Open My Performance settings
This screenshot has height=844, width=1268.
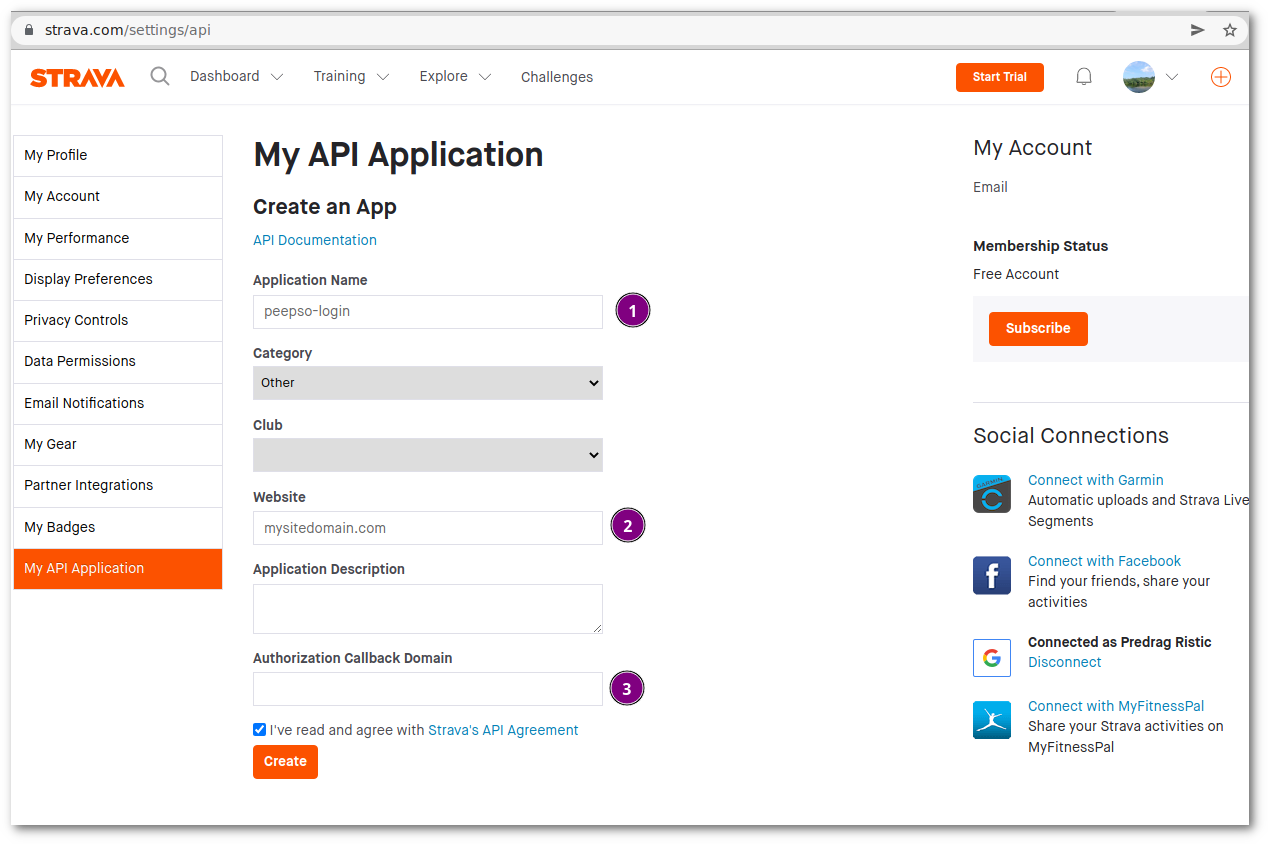click(118, 239)
